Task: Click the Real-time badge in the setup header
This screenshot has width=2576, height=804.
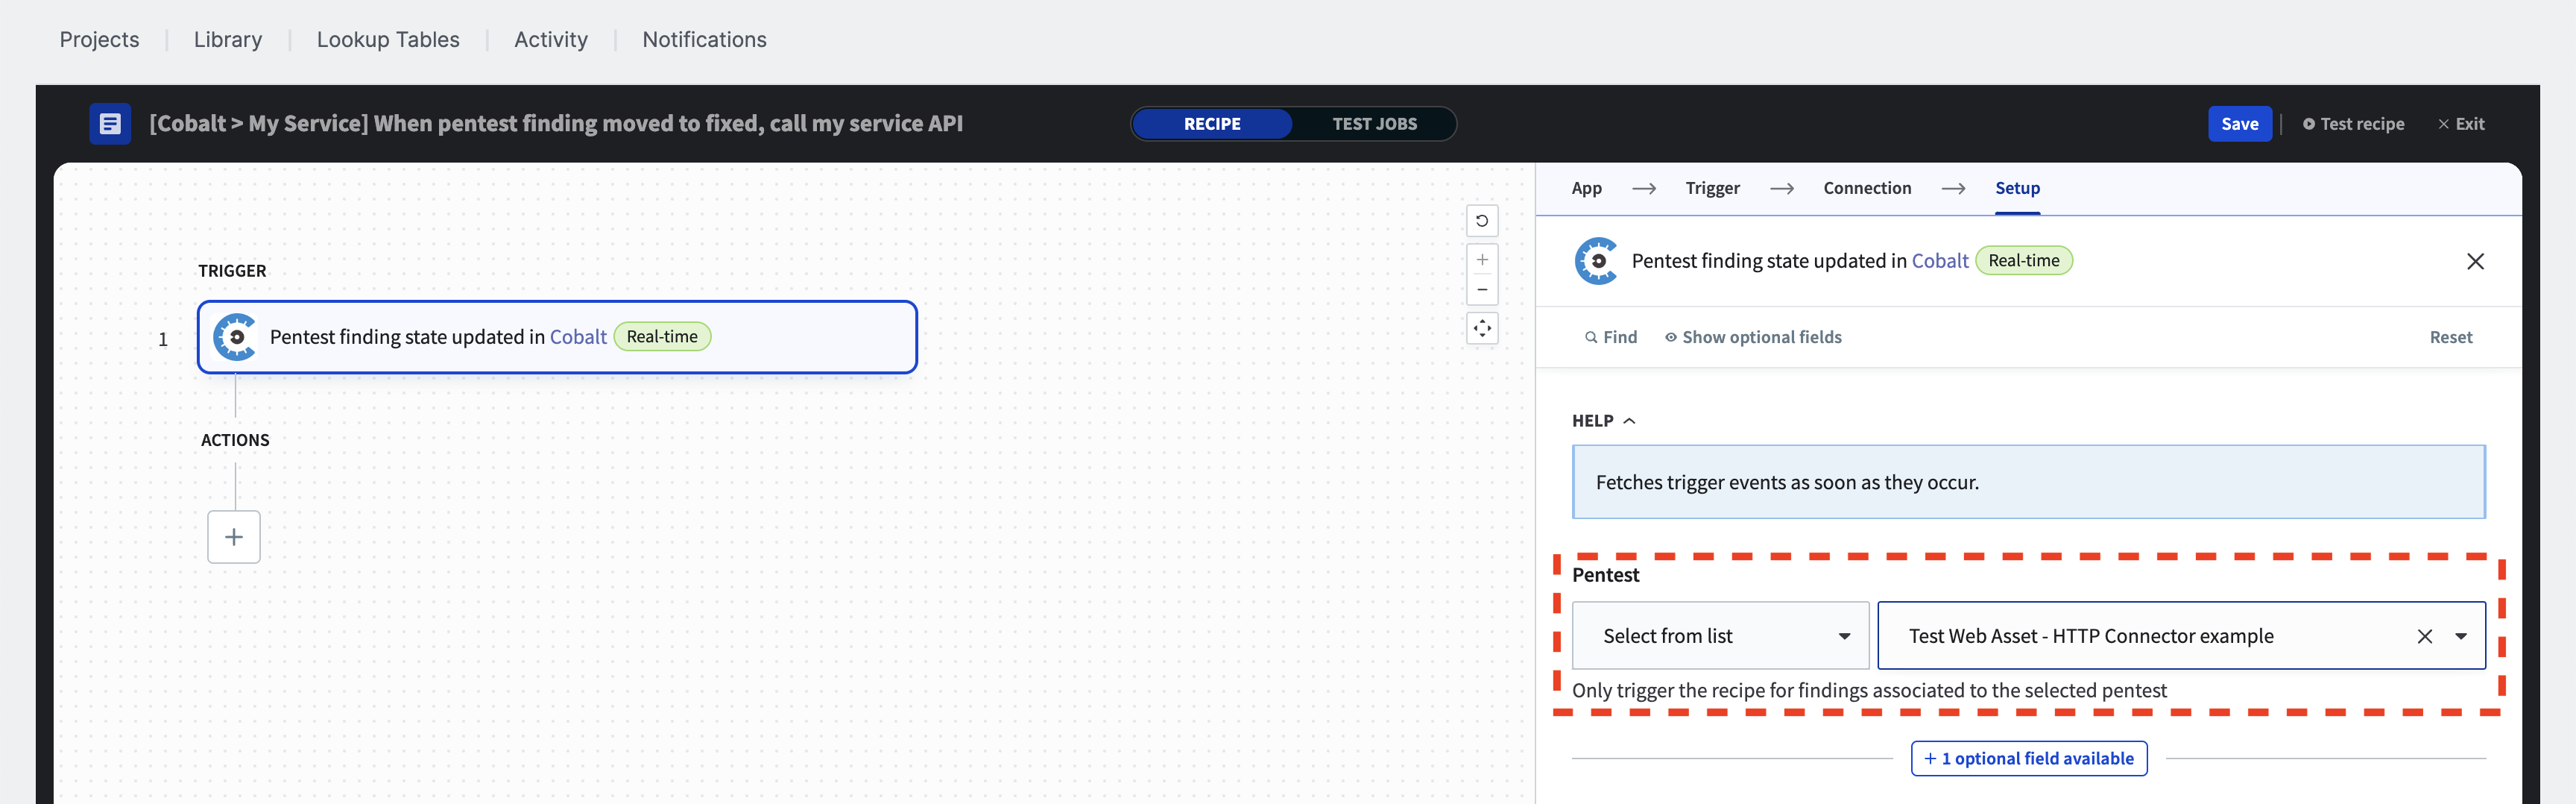Action: tap(2023, 261)
